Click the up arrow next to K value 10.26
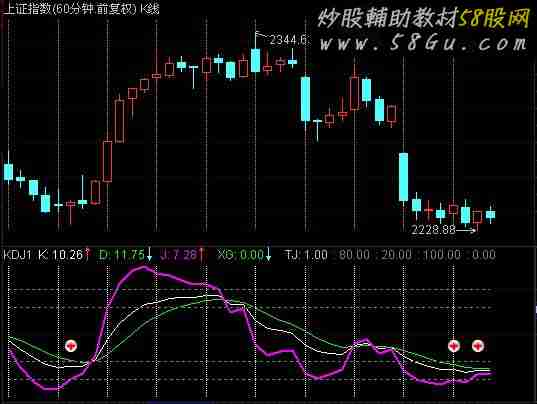 point(87,254)
